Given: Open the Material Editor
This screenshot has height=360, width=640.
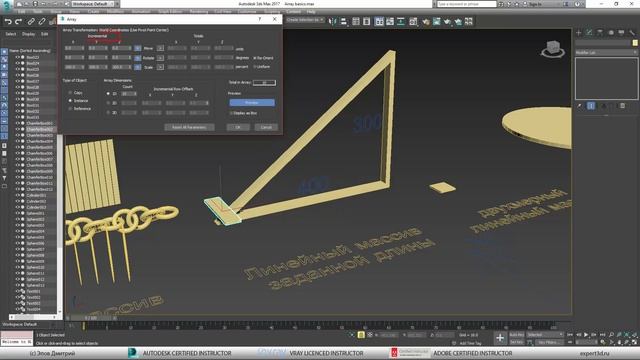Looking at the screenshot, I should click(413, 21).
